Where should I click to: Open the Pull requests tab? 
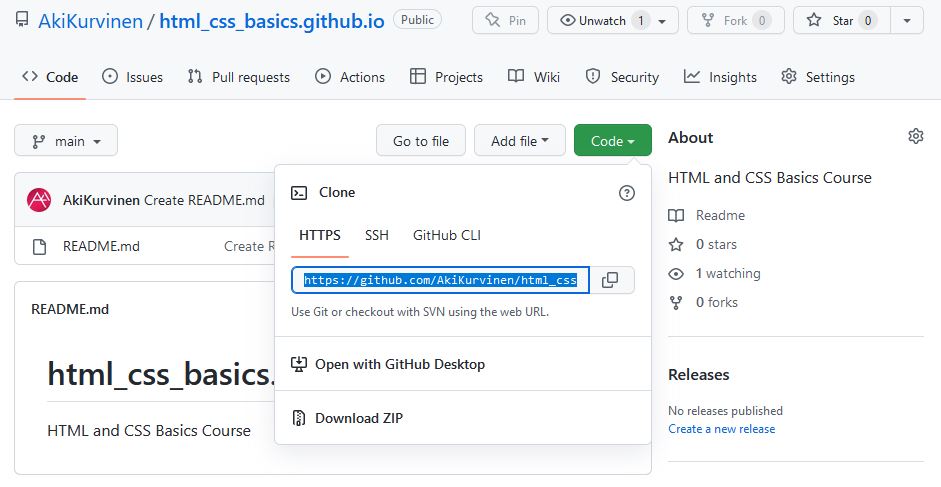238,77
